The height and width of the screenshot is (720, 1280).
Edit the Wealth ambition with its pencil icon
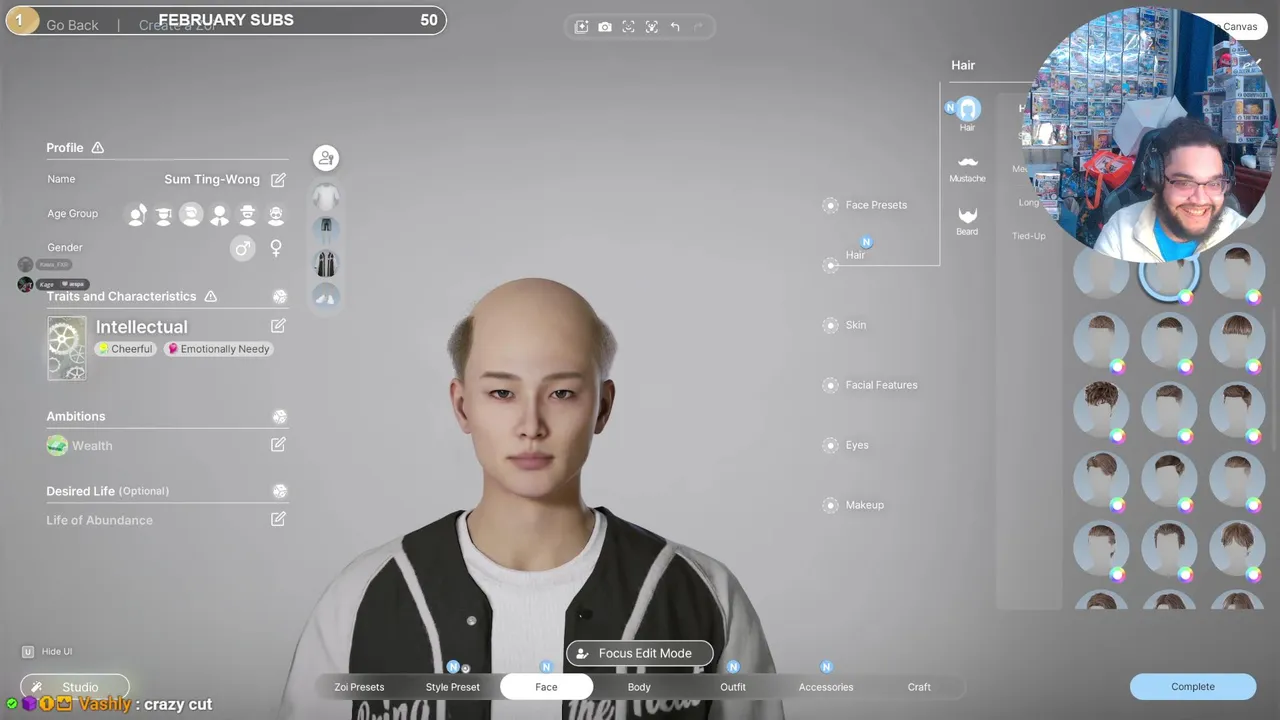pos(278,444)
